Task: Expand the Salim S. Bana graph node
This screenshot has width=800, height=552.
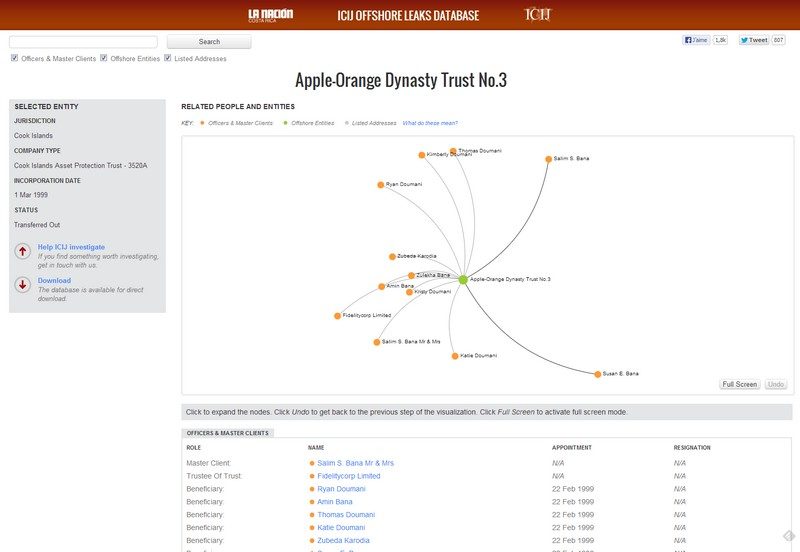Action: (548, 159)
